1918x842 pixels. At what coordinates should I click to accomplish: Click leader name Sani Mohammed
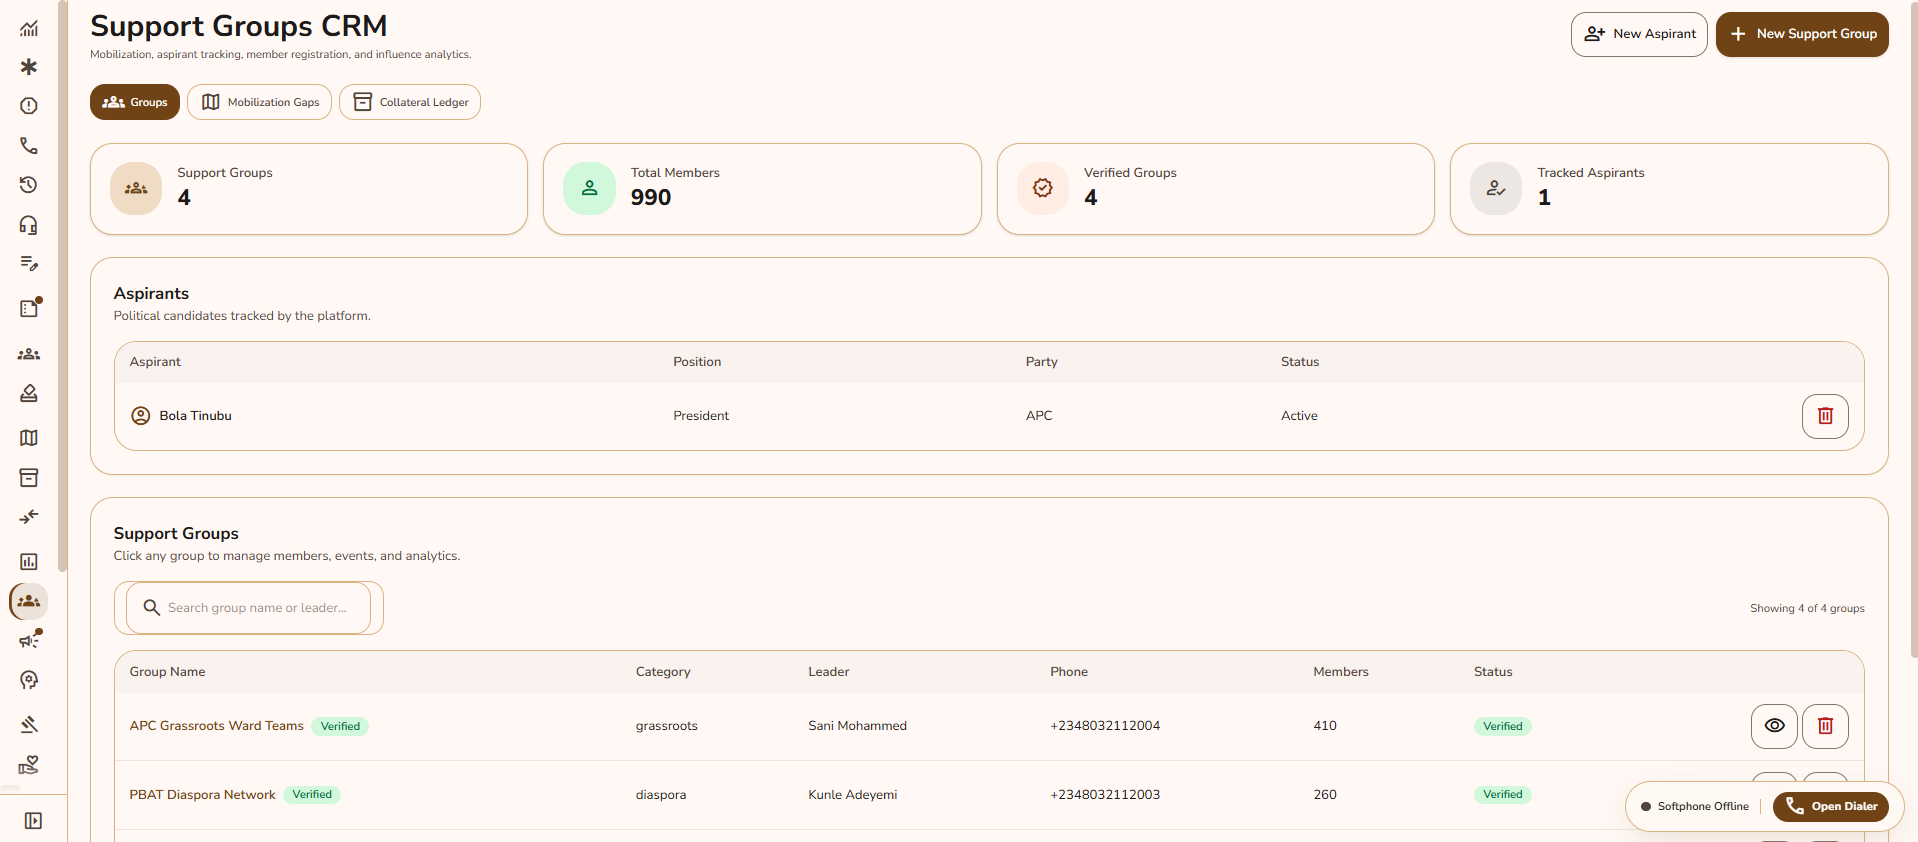pyautogui.click(x=858, y=726)
